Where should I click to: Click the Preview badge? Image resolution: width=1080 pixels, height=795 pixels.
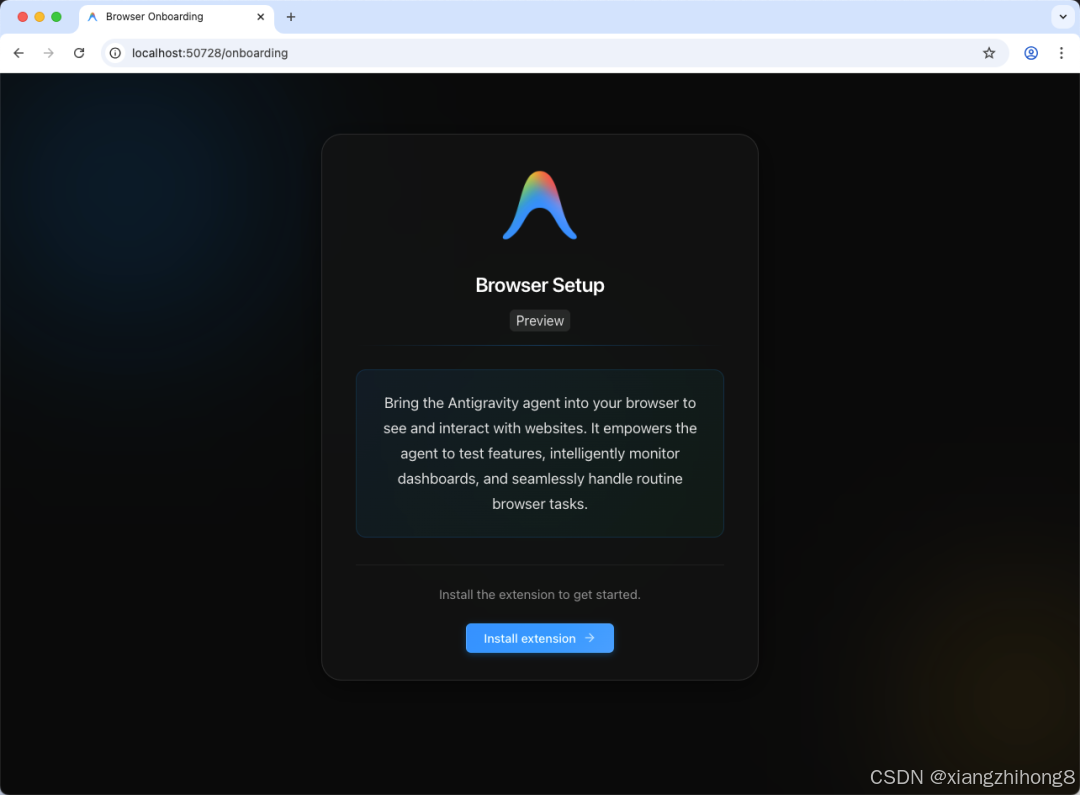pos(540,320)
